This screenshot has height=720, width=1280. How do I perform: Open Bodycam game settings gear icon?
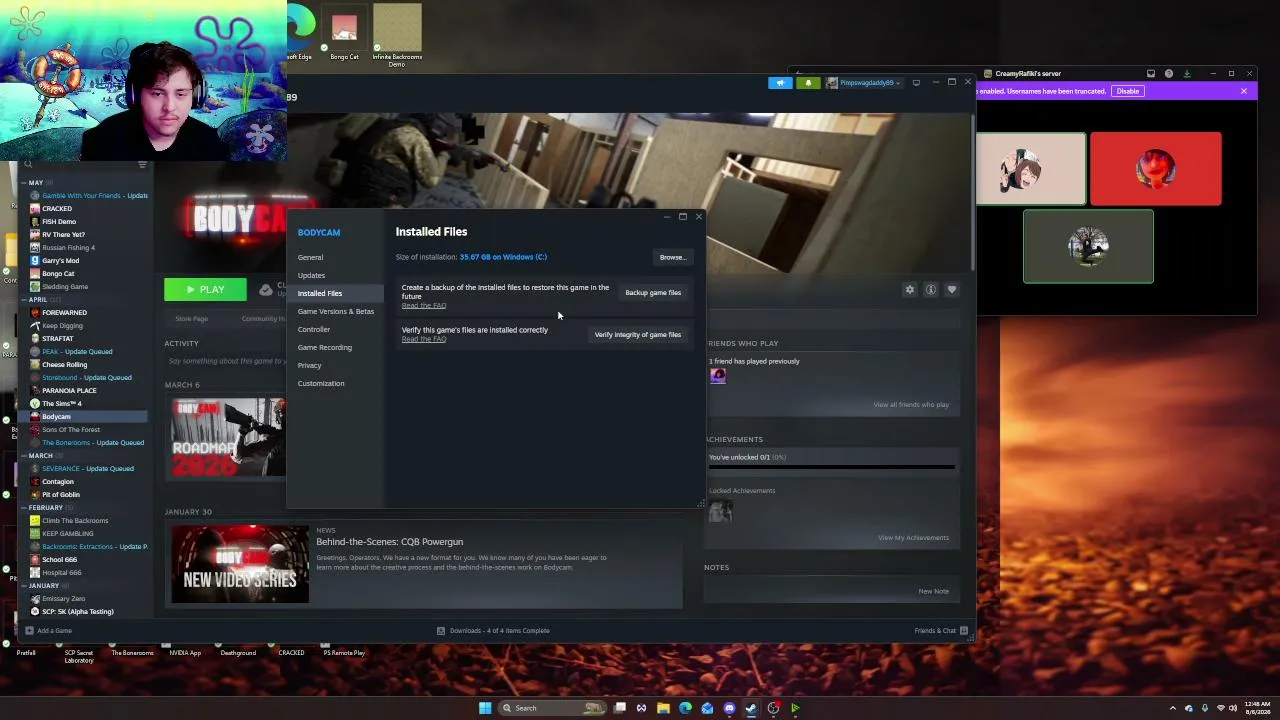tap(910, 290)
